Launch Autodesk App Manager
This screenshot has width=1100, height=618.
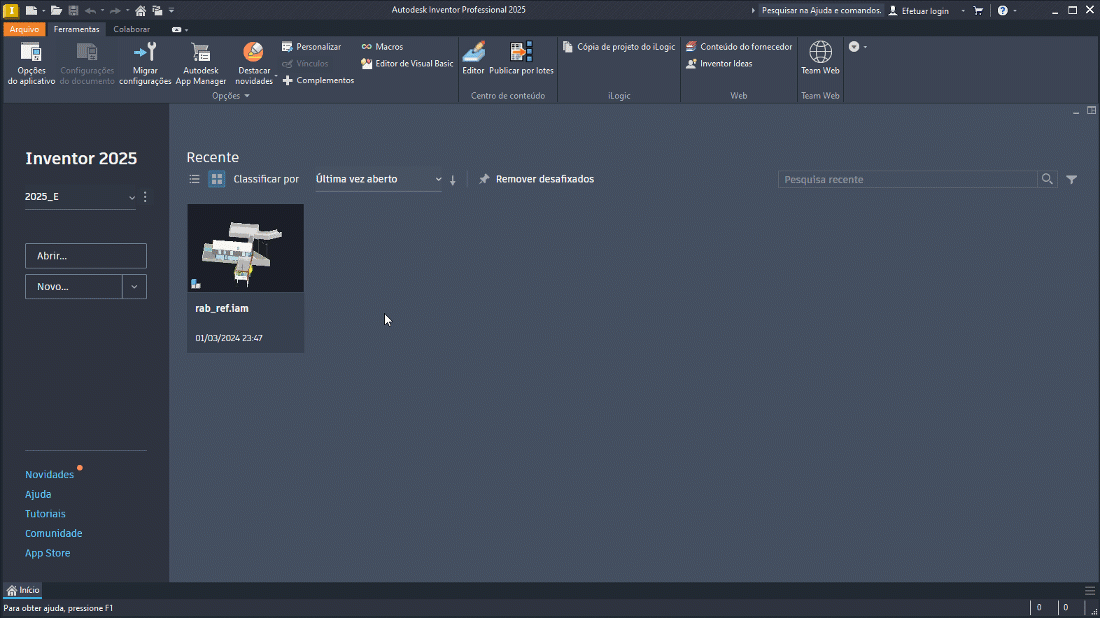[x=201, y=63]
